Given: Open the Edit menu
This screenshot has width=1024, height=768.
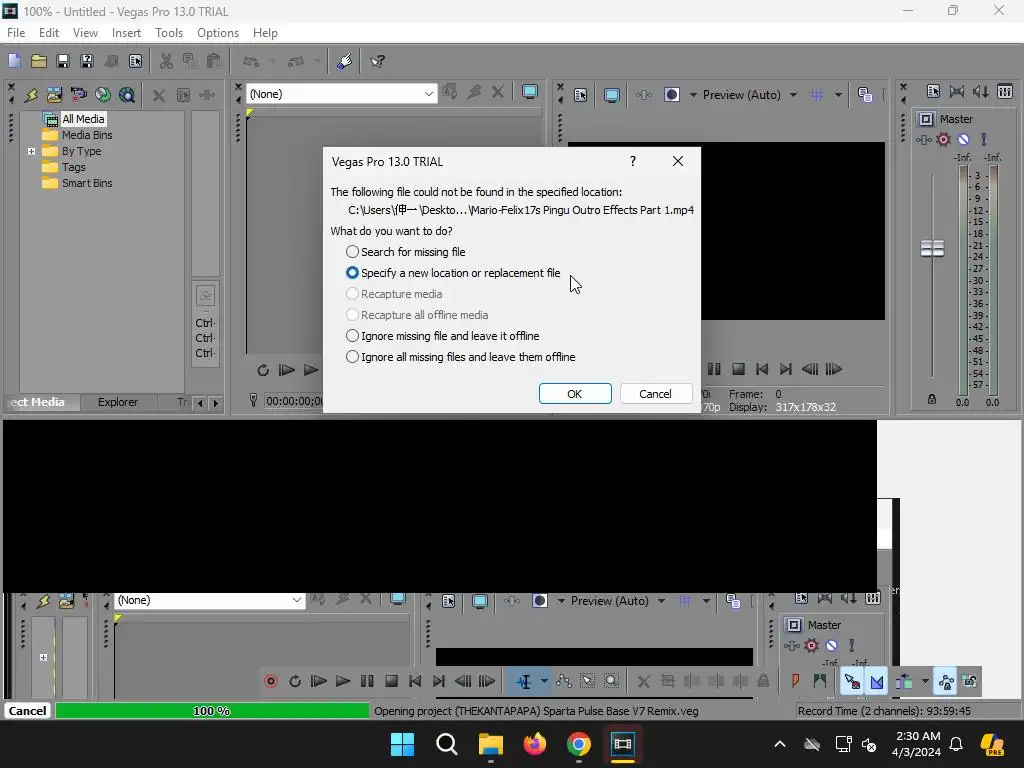Looking at the screenshot, I should click(x=48, y=33).
